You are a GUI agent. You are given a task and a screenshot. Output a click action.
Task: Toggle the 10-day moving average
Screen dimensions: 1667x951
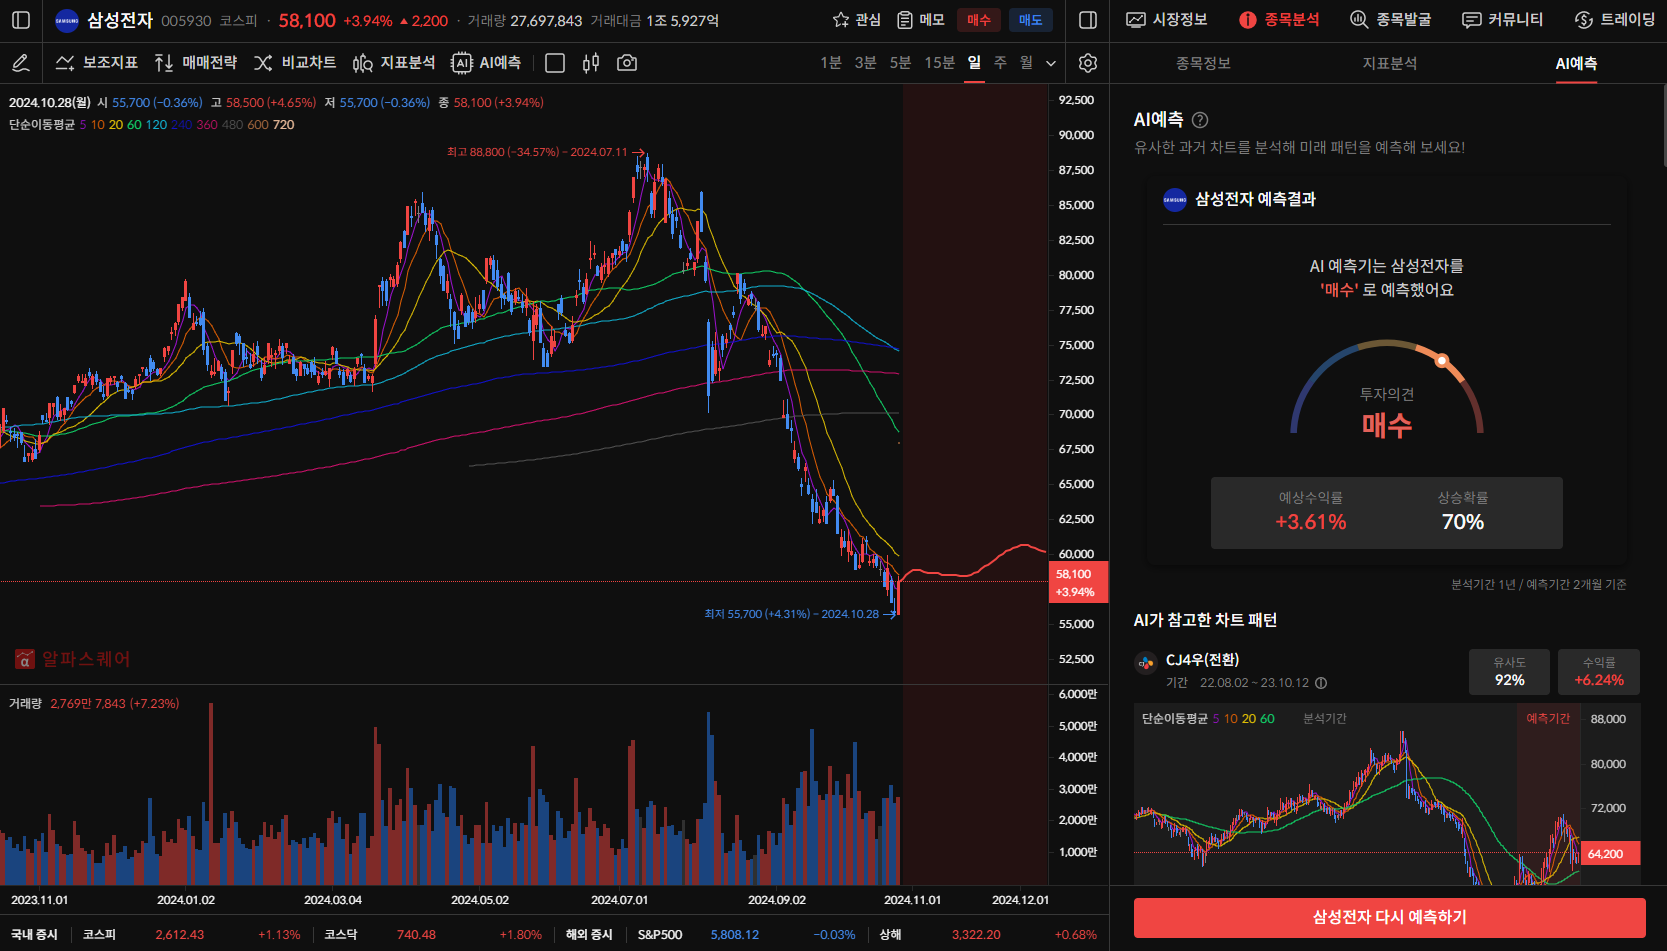98,125
